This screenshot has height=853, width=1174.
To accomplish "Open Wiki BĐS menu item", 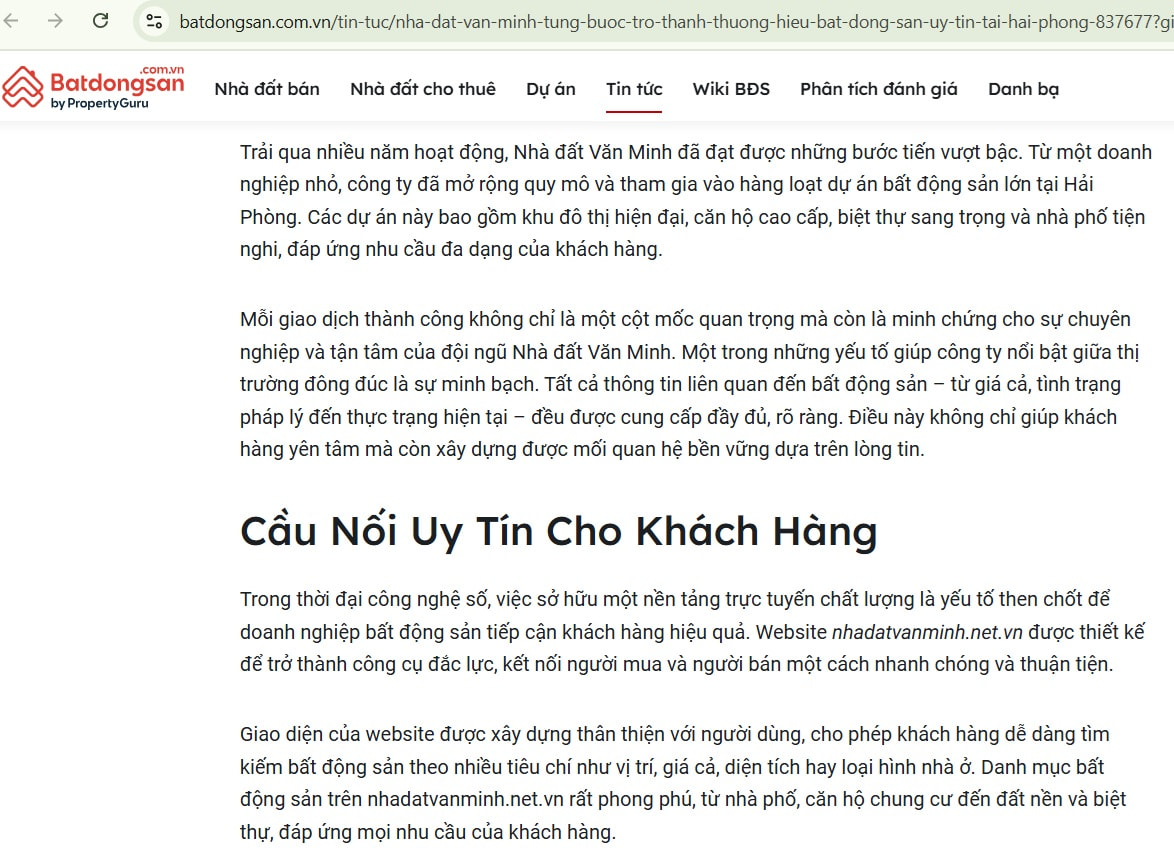I will (x=731, y=89).
